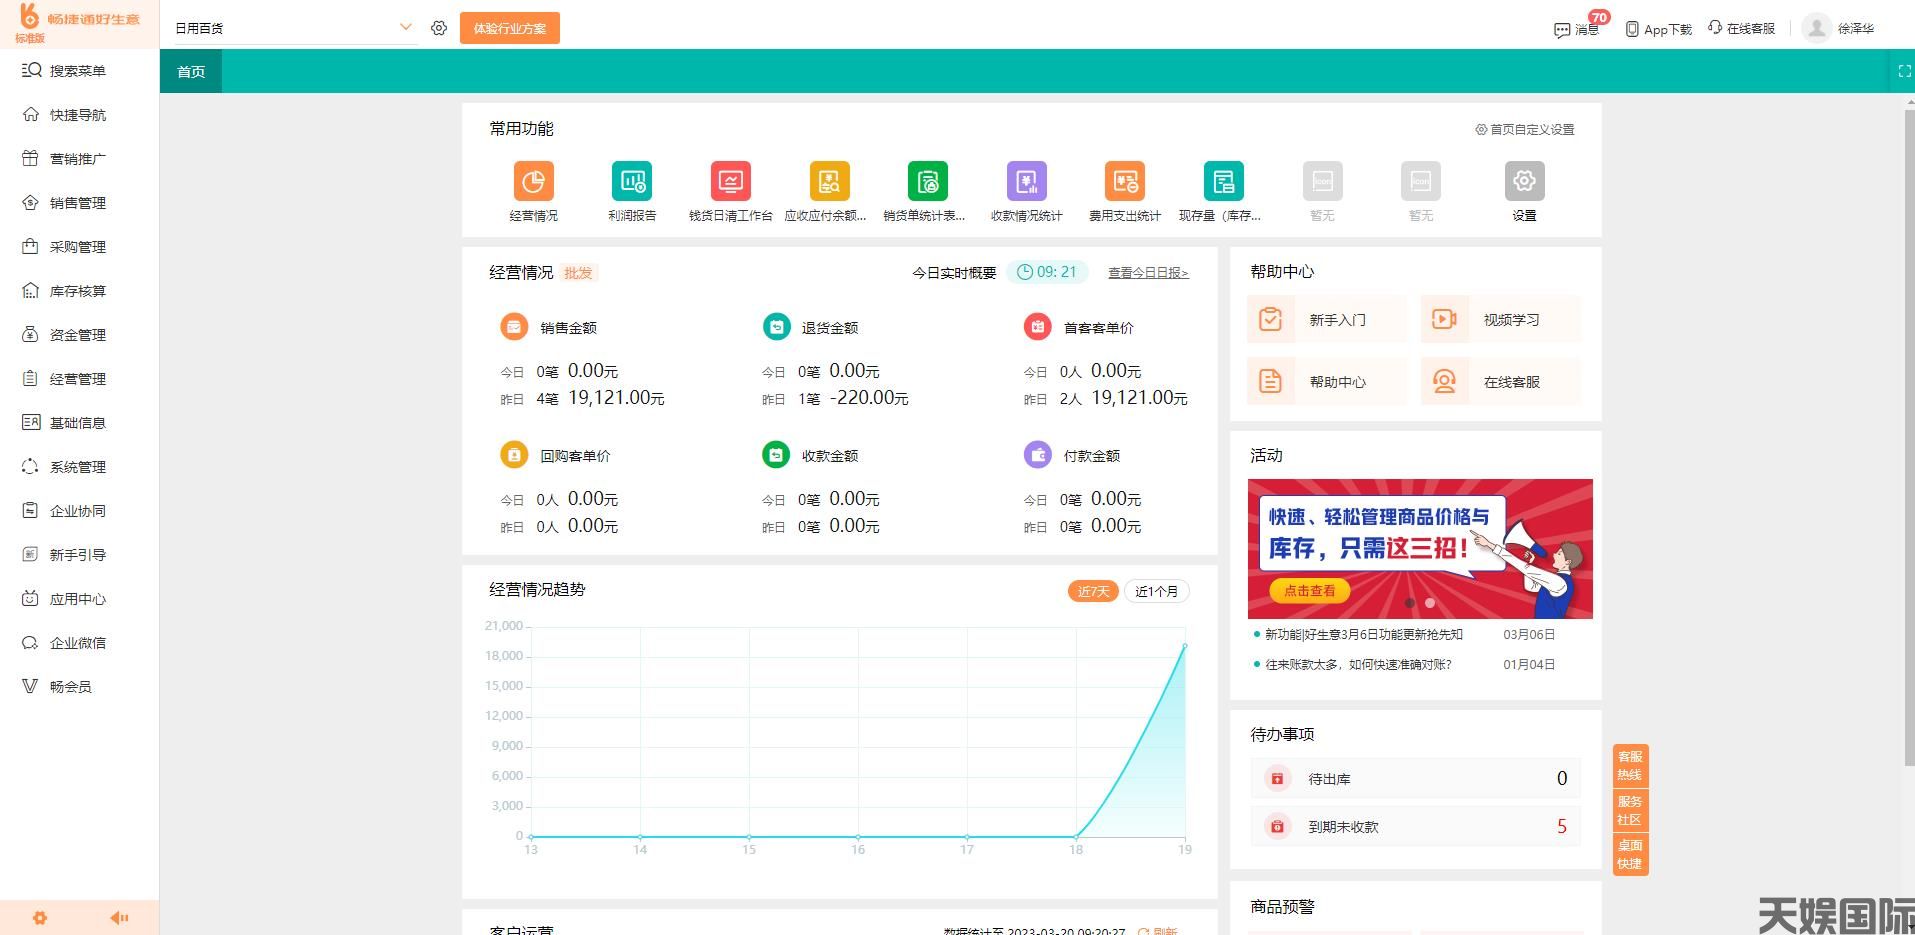This screenshot has height=935, width=1915.
Task: Click the promo banner image
Action: tap(1420, 548)
